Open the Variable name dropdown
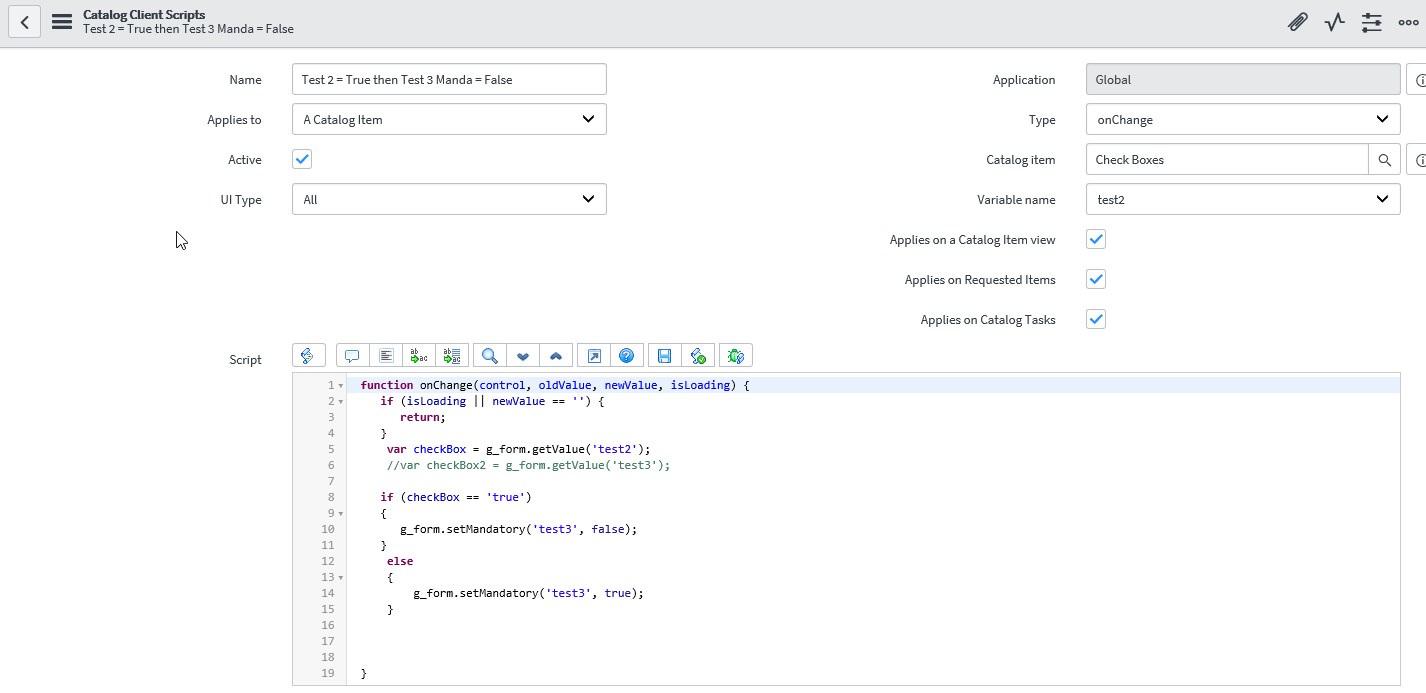This screenshot has width=1426, height=693. 1243,200
